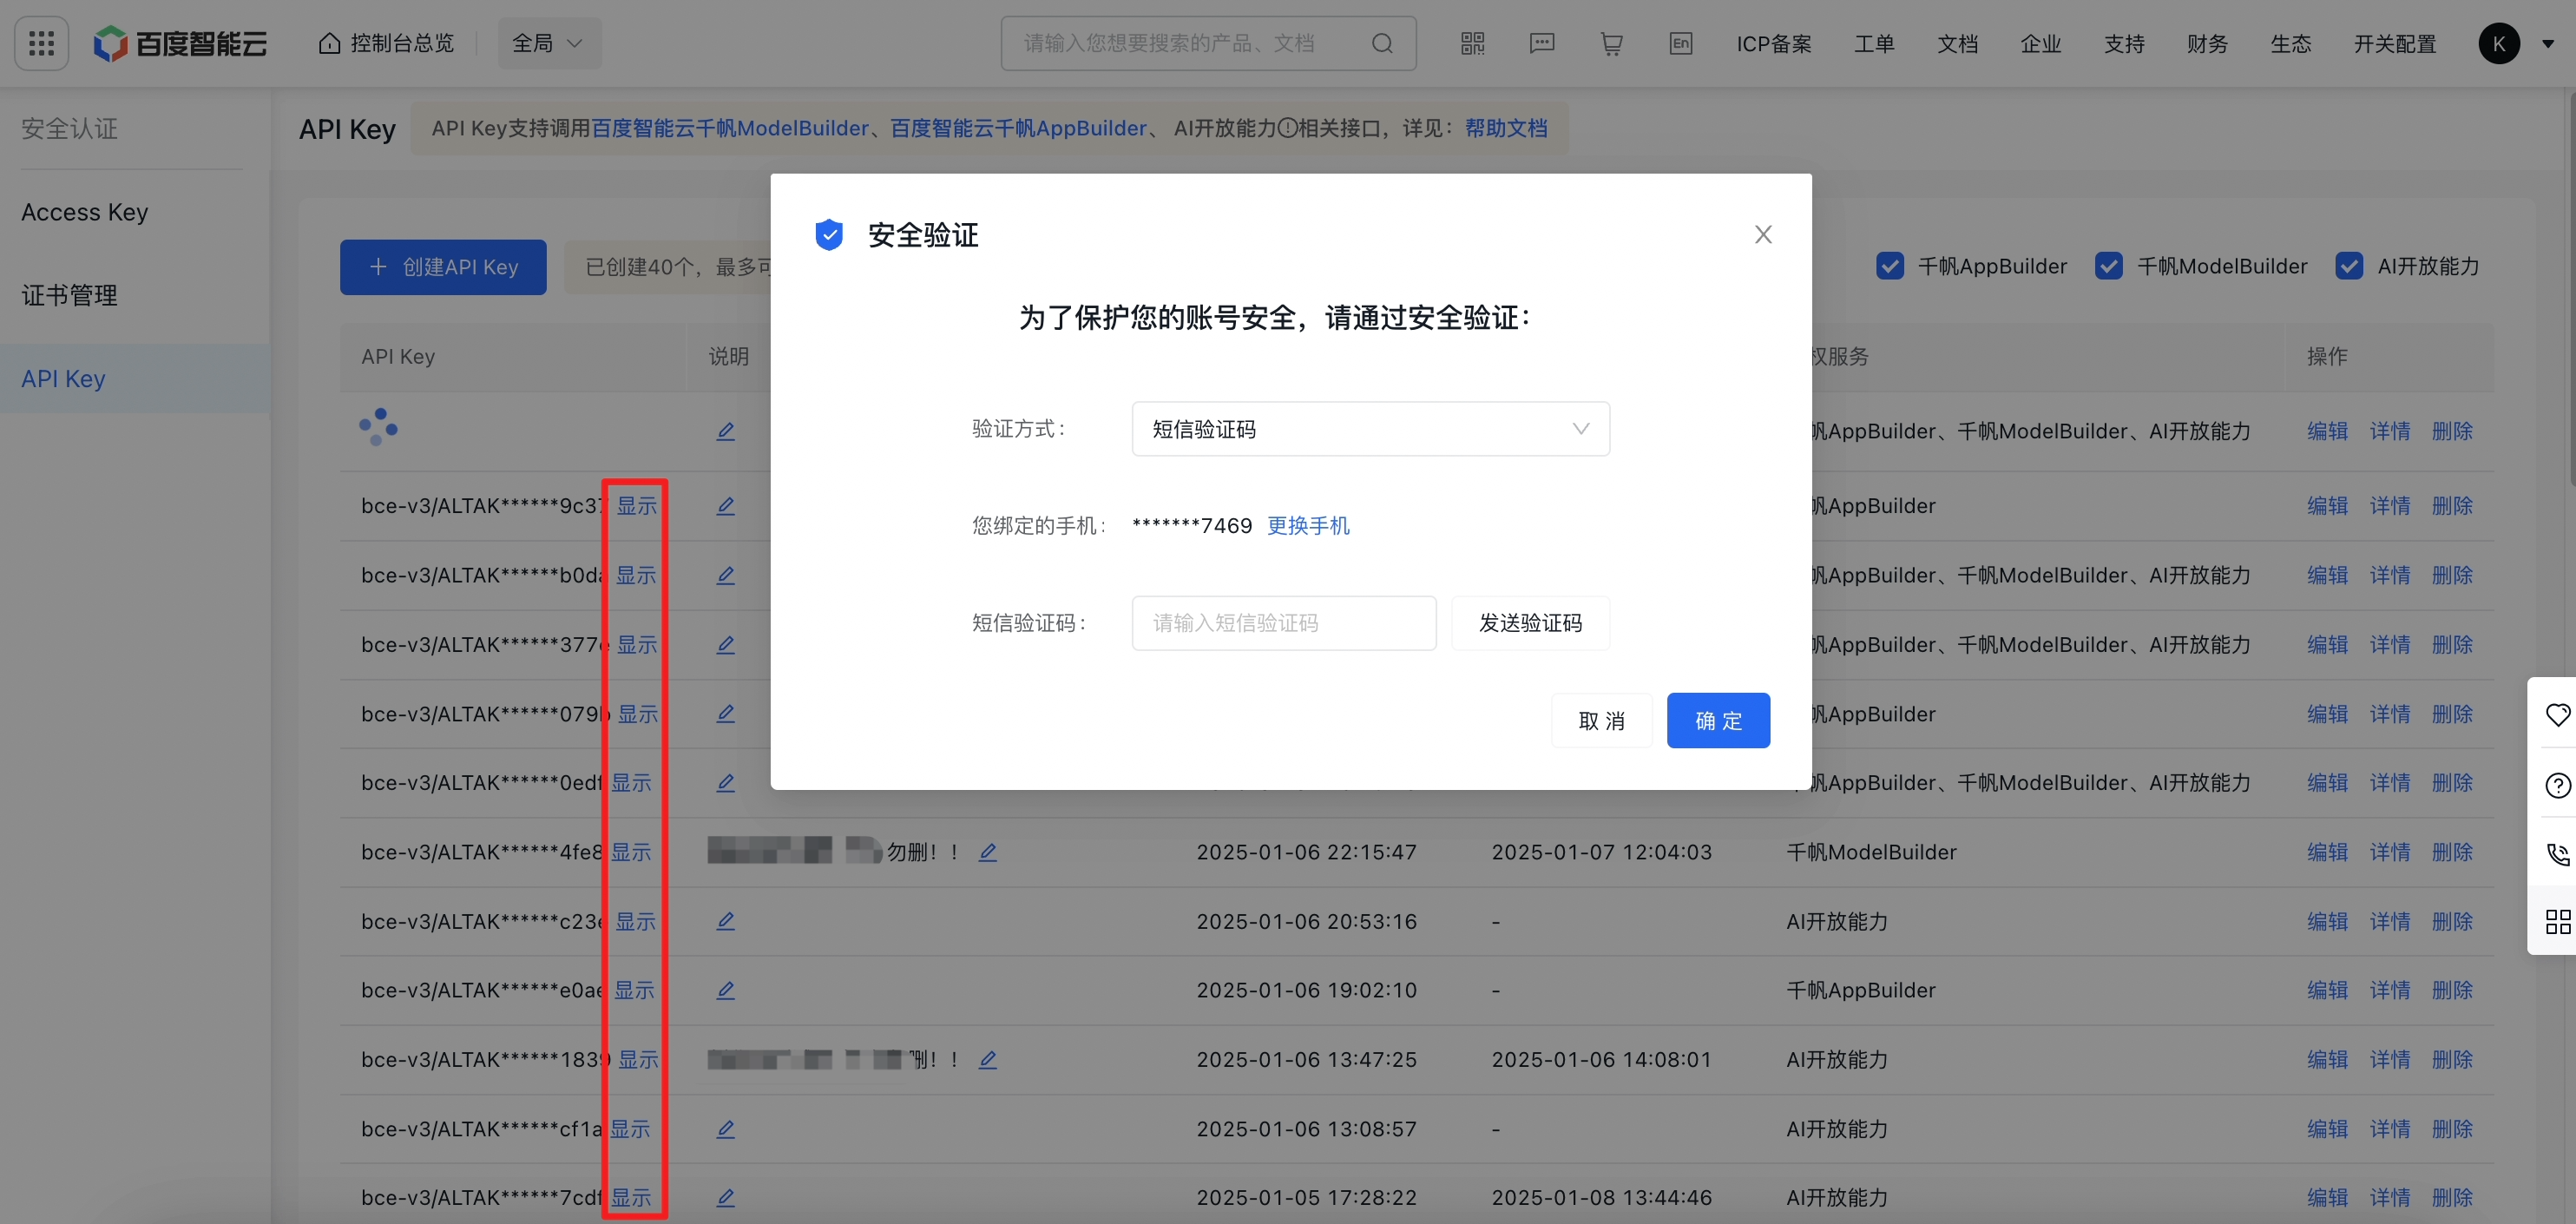Screen dimensions: 2576x1224
Task: Expand the account menu arrow
Action: pos(2548,44)
